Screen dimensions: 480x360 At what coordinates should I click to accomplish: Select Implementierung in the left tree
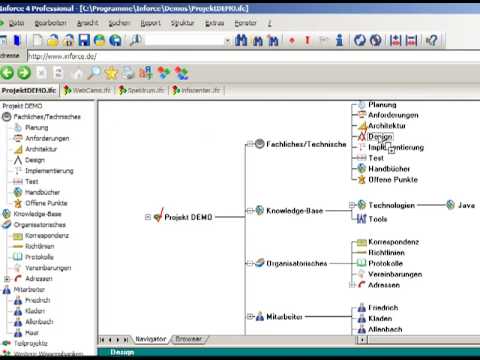[49, 171]
